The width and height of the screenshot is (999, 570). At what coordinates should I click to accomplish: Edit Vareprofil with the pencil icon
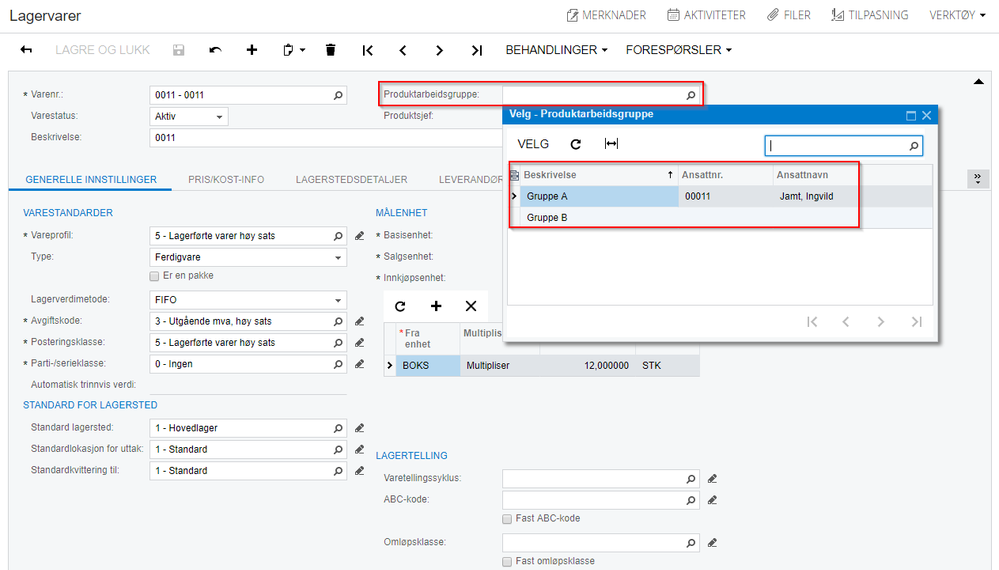click(x=359, y=236)
